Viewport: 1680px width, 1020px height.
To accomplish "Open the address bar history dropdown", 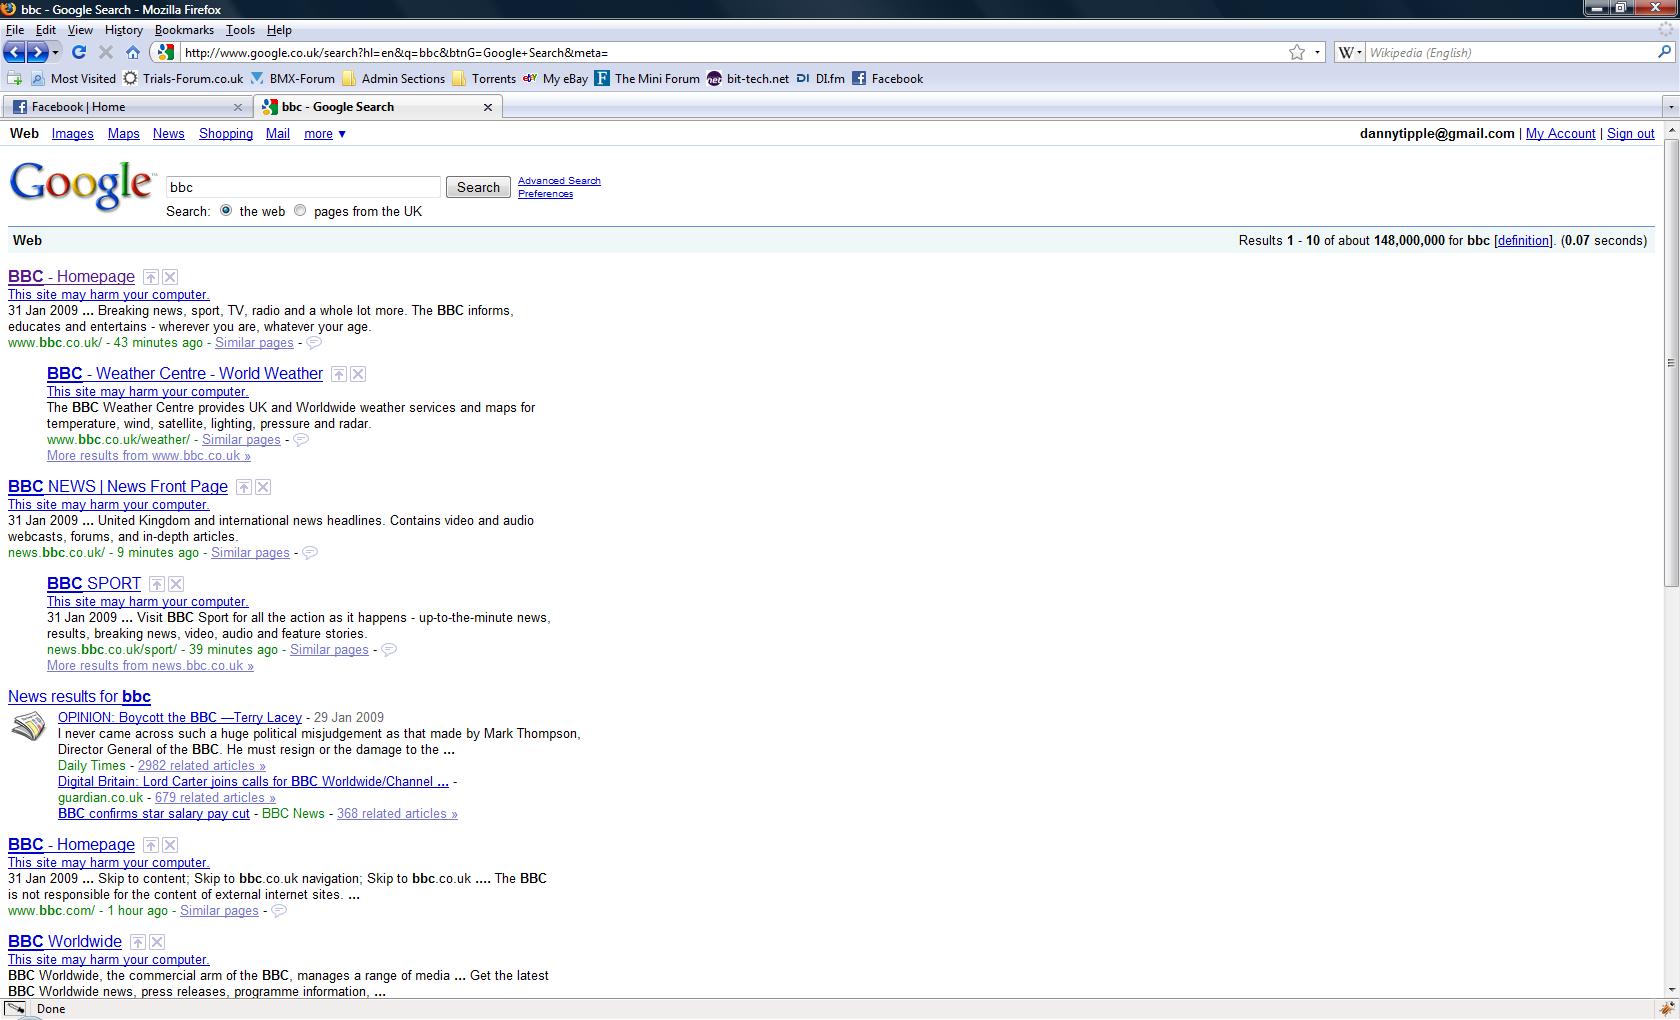I will pos(1317,52).
